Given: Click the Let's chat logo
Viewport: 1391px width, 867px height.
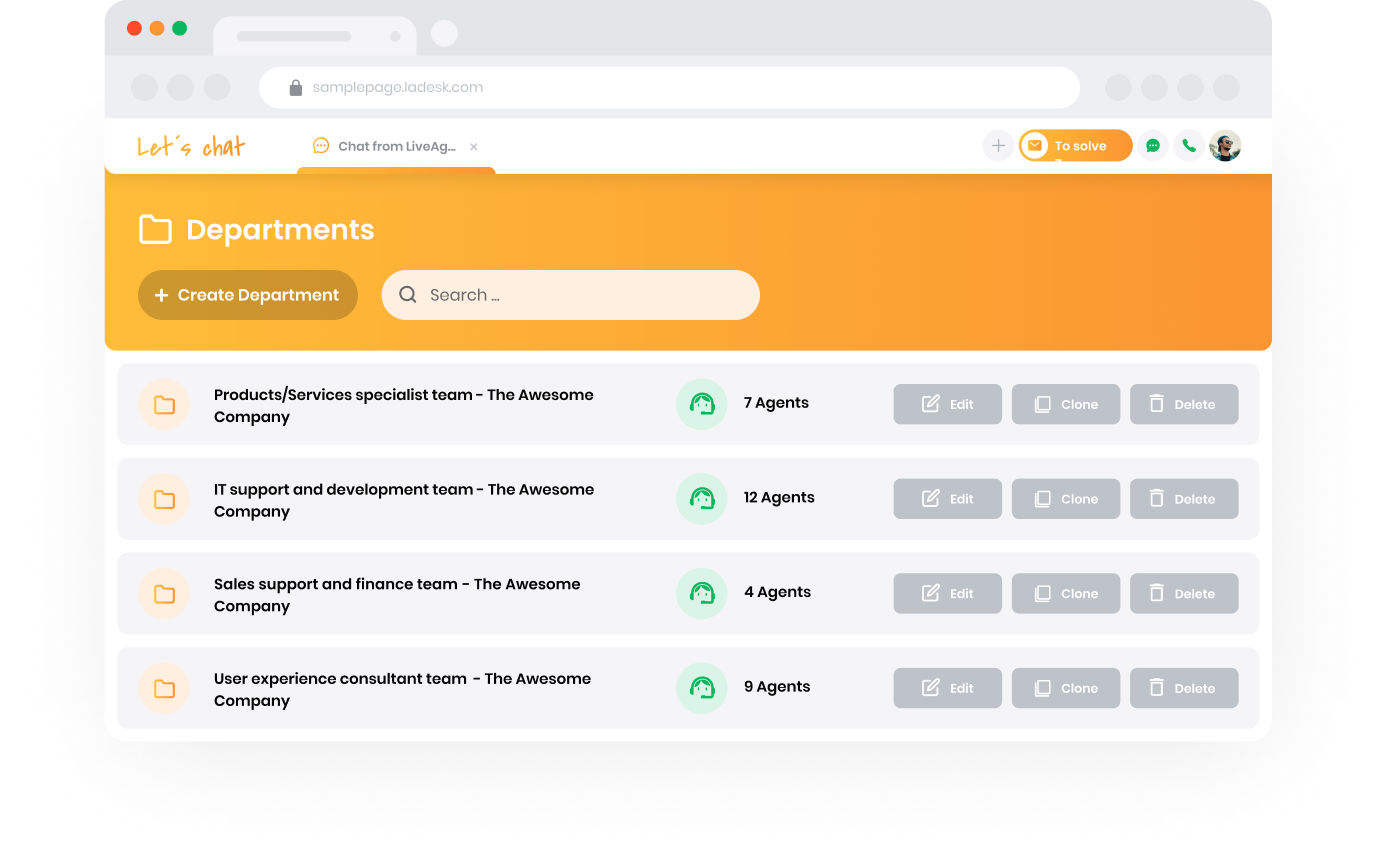Looking at the screenshot, I should (x=191, y=147).
